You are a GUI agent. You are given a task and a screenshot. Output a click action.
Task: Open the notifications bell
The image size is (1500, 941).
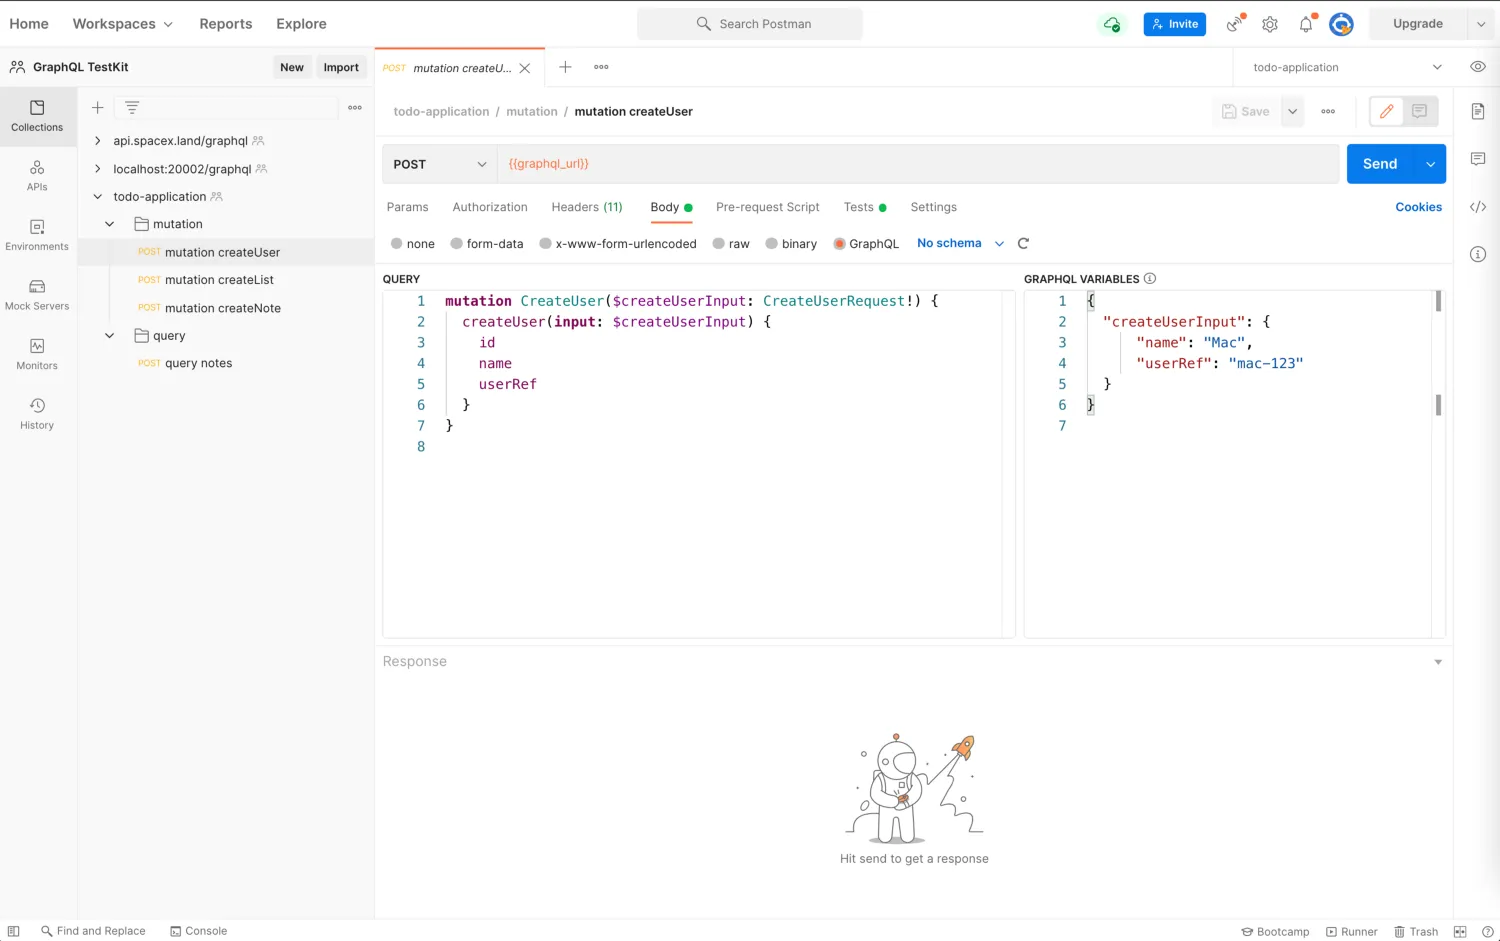(x=1306, y=24)
